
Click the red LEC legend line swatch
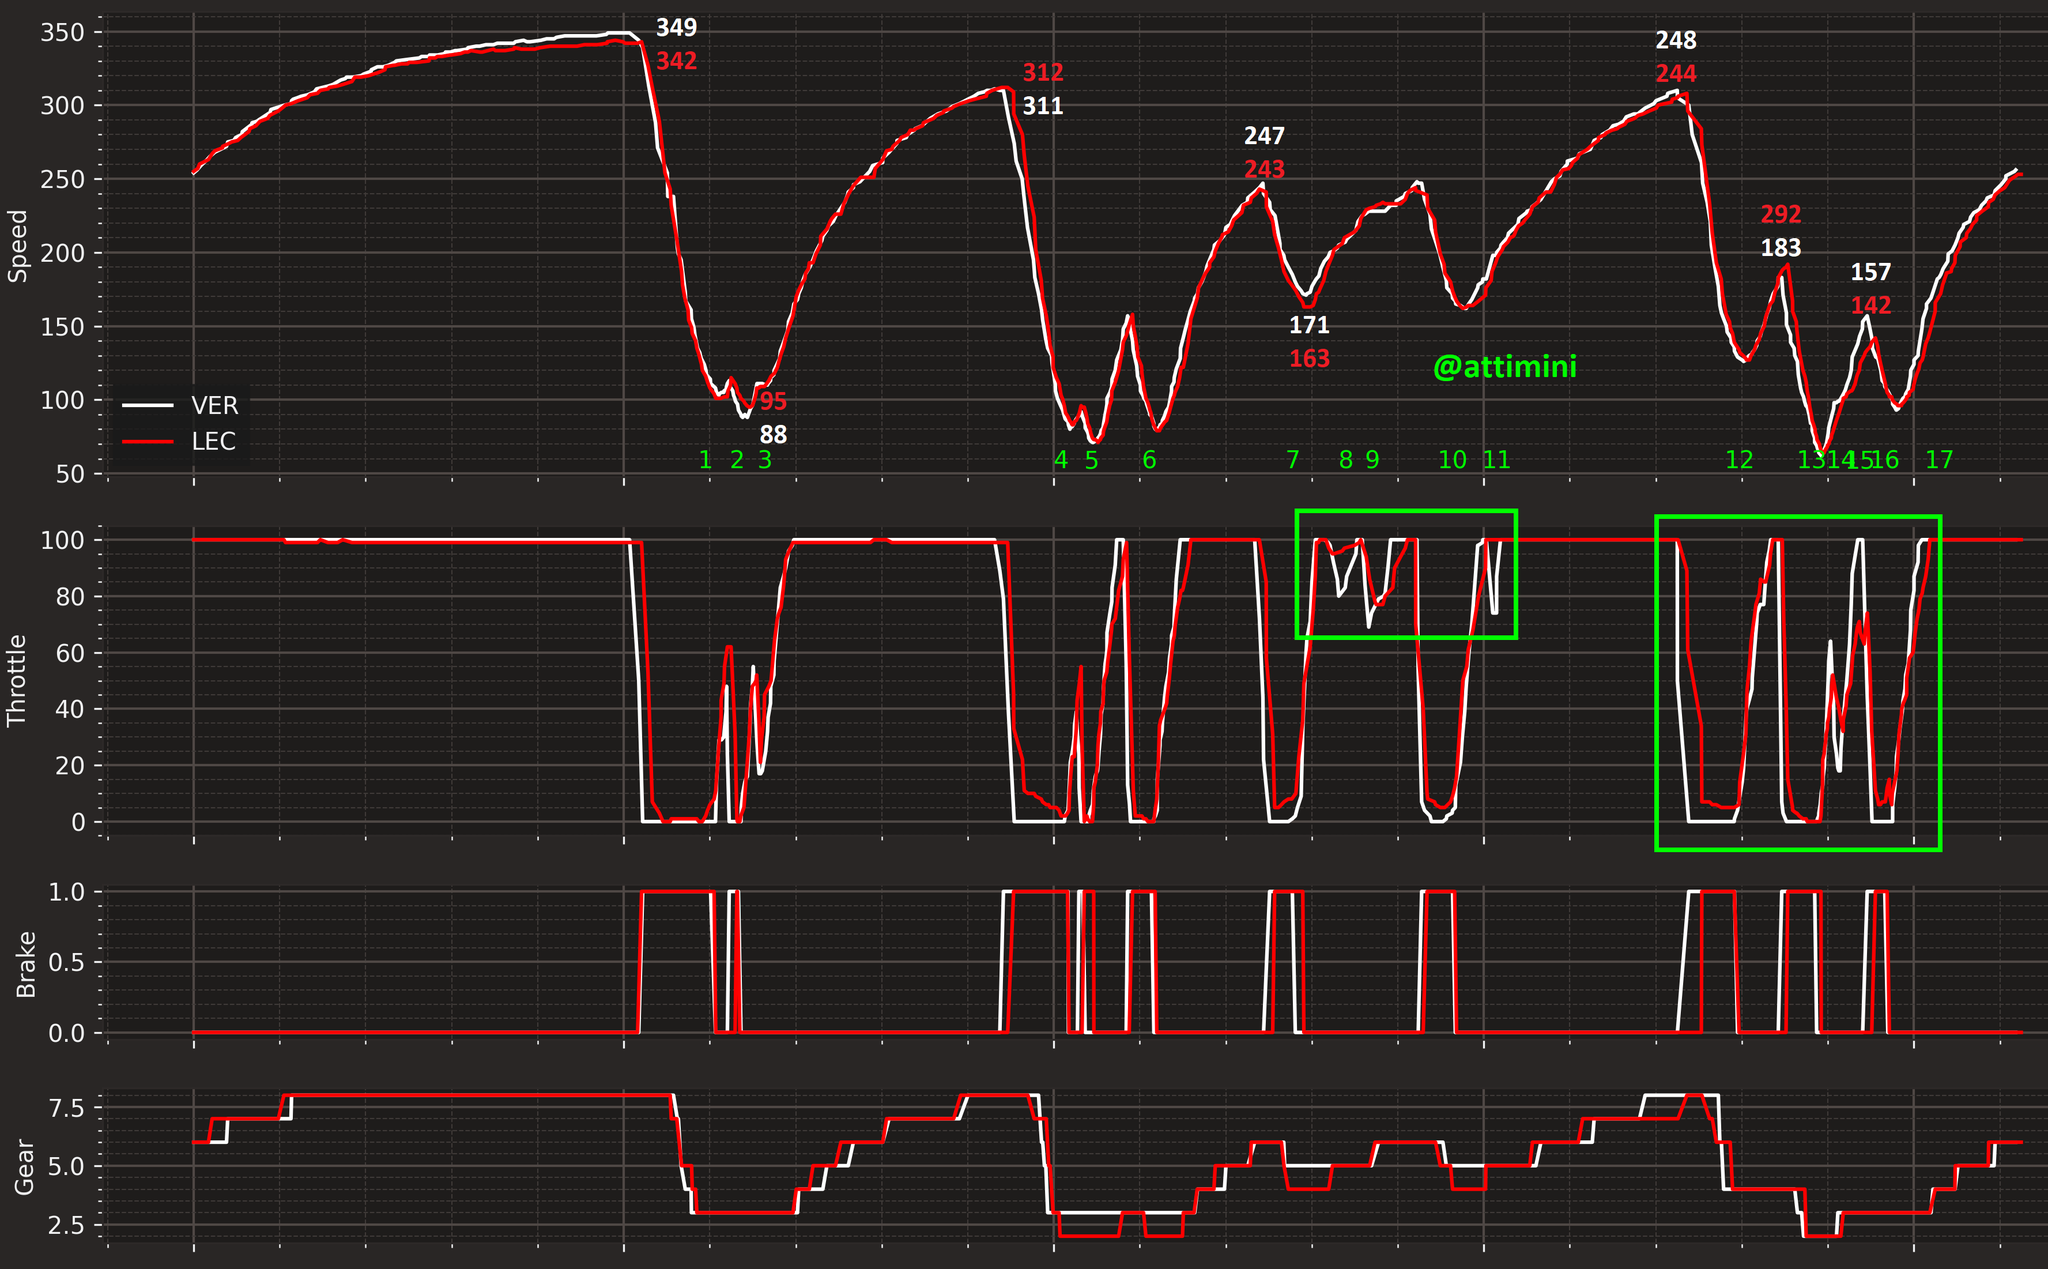click(146, 441)
